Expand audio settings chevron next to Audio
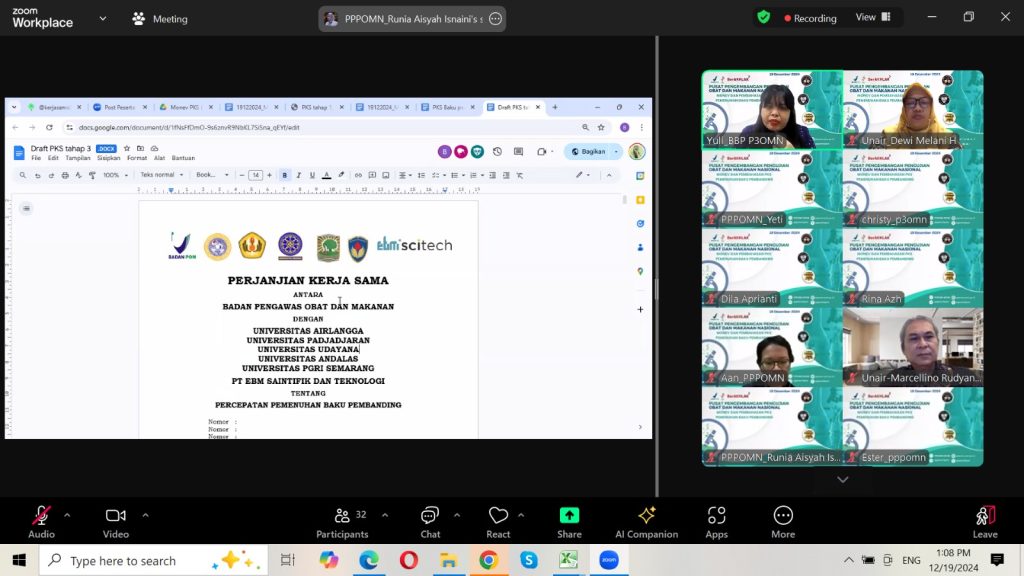The image size is (1024, 576). (x=67, y=515)
